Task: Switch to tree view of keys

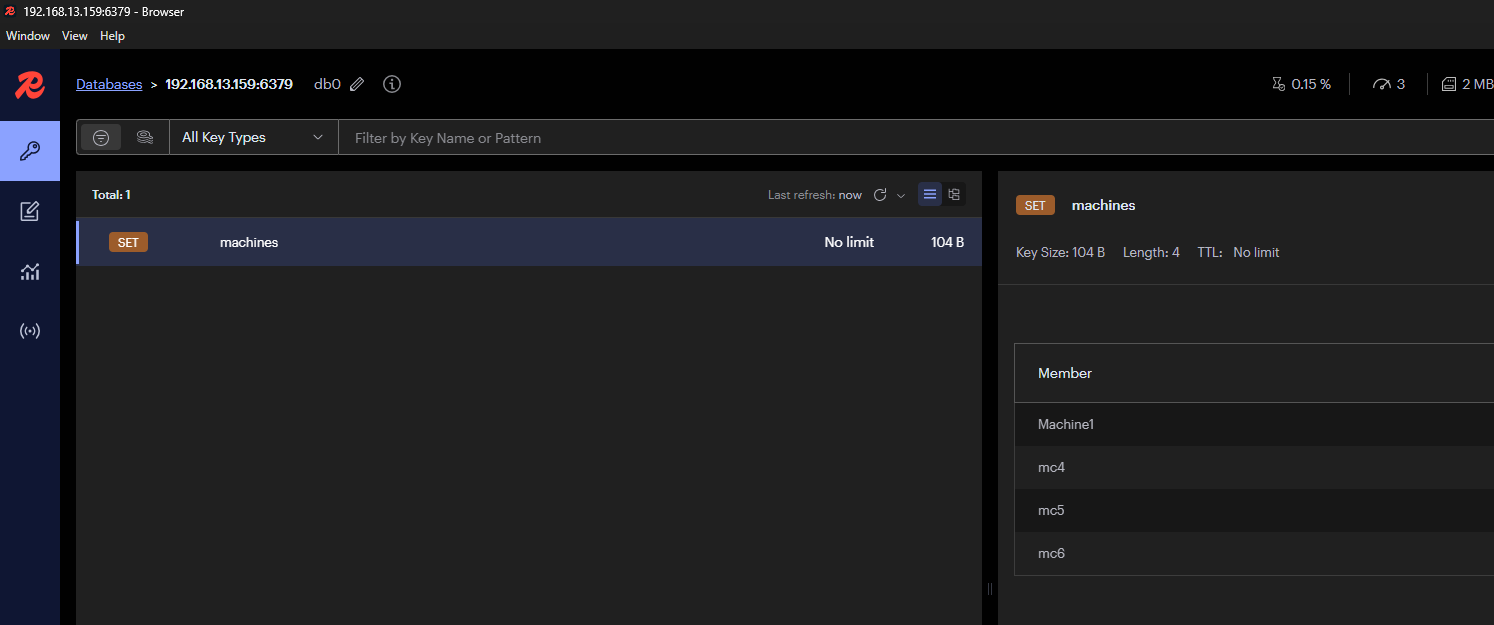Action: (x=954, y=194)
